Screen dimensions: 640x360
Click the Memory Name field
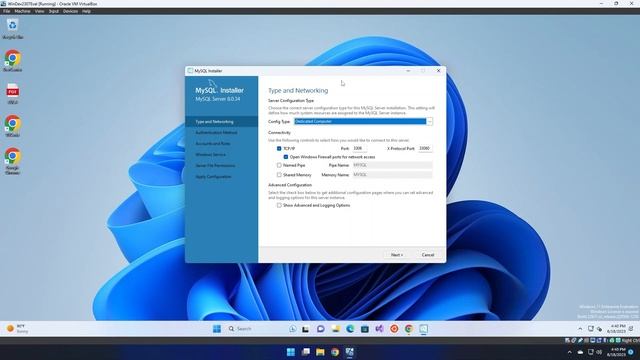[392, 175]
